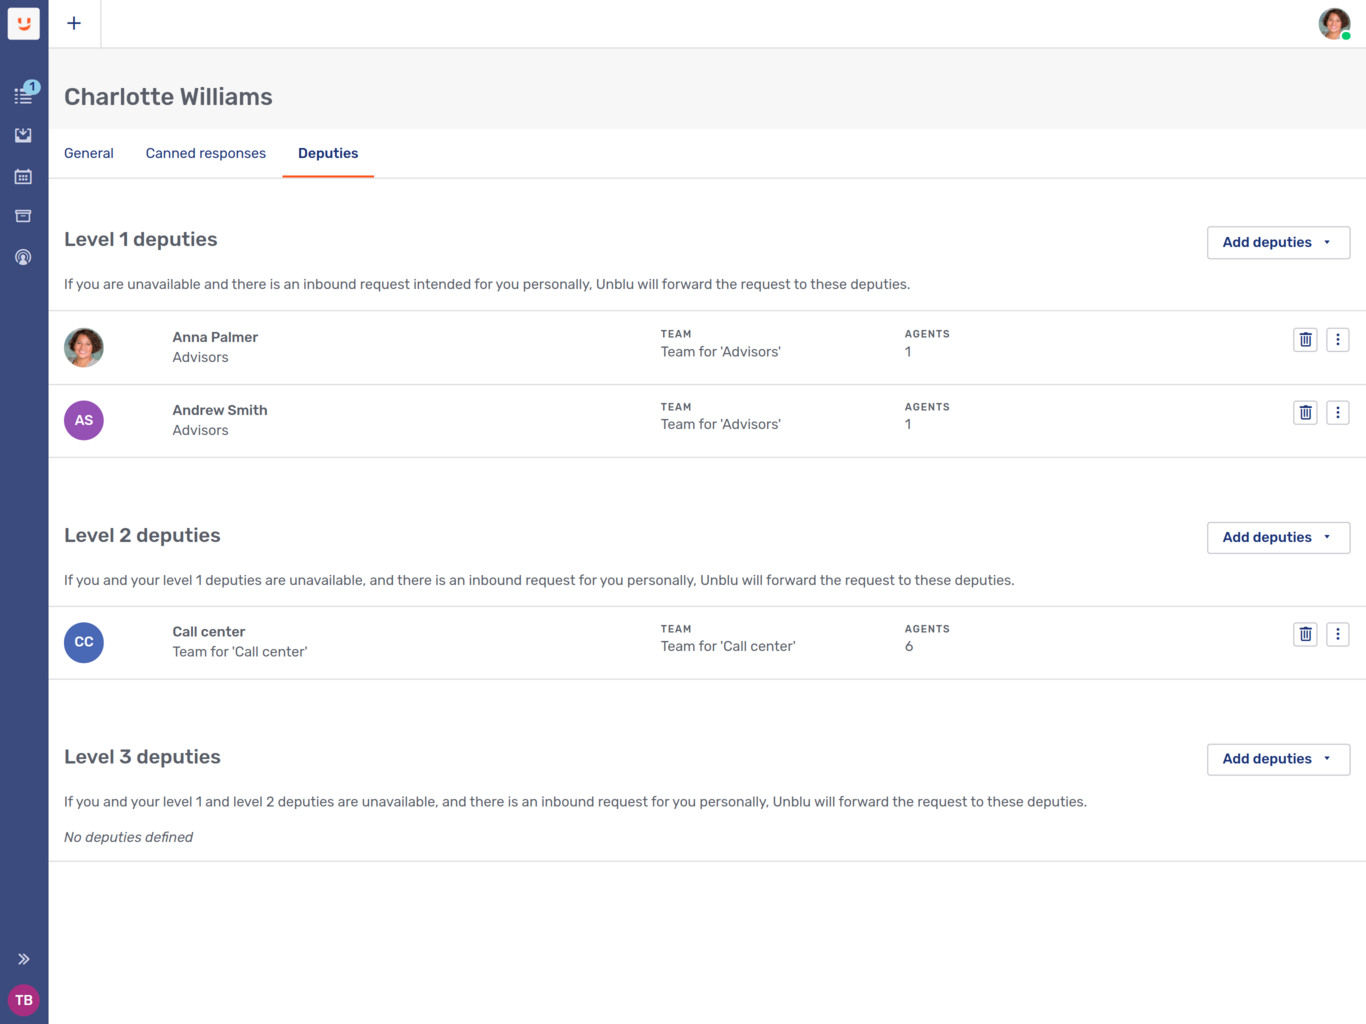This screenshot has height=1024, width=1366.
Task: Open the archive icon in sidebar
Action: click(24, 216)
